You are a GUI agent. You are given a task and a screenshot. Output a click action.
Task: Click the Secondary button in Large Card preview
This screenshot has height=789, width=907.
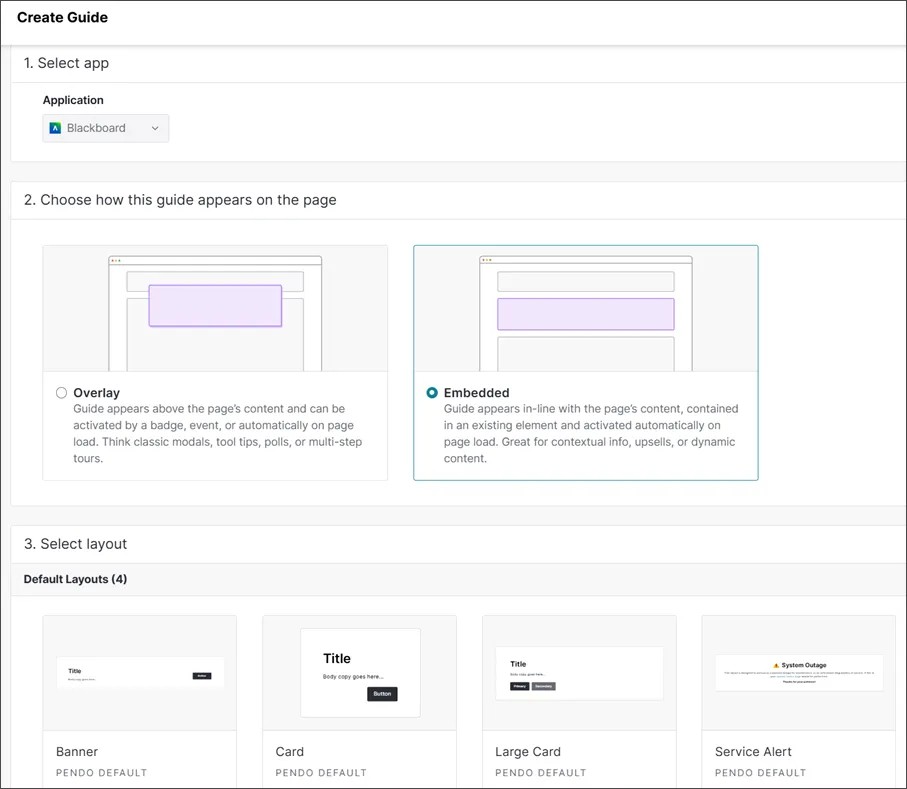pos(544,686)
